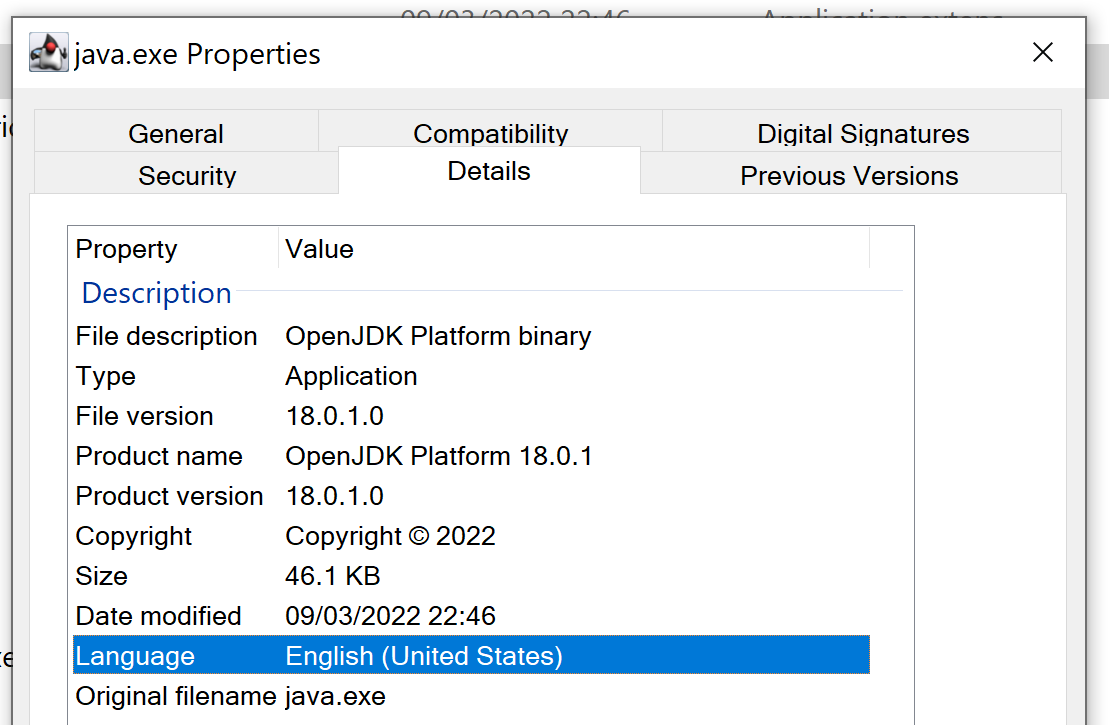Switch to the General tab
Image resolution: width=1109 pixels, height=725 pixels.
(176, 133)
